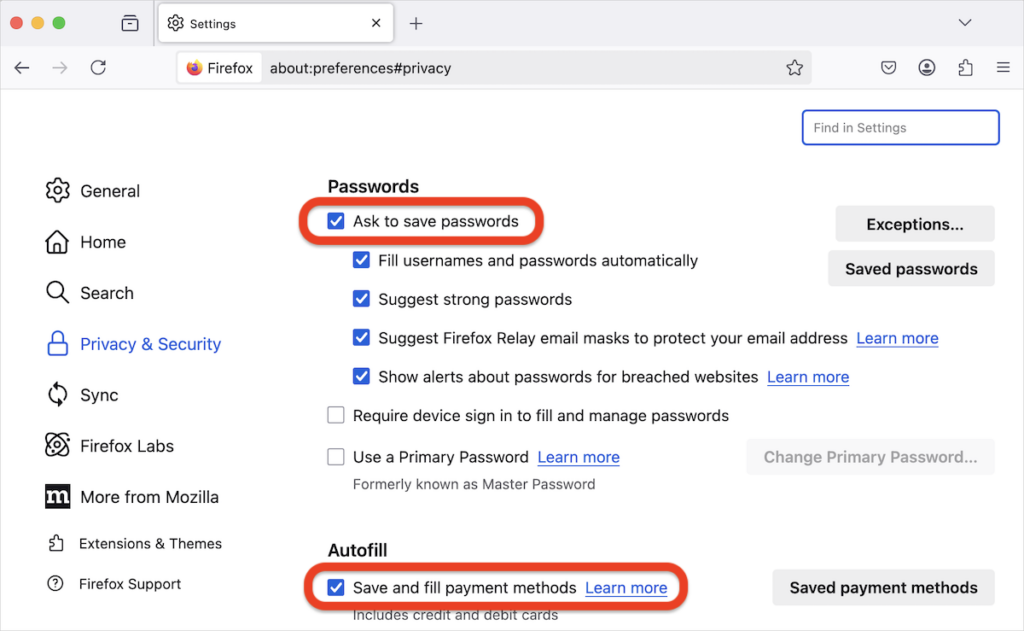
Task: Click inside the Find in Settings field
Action: [899, 127]
